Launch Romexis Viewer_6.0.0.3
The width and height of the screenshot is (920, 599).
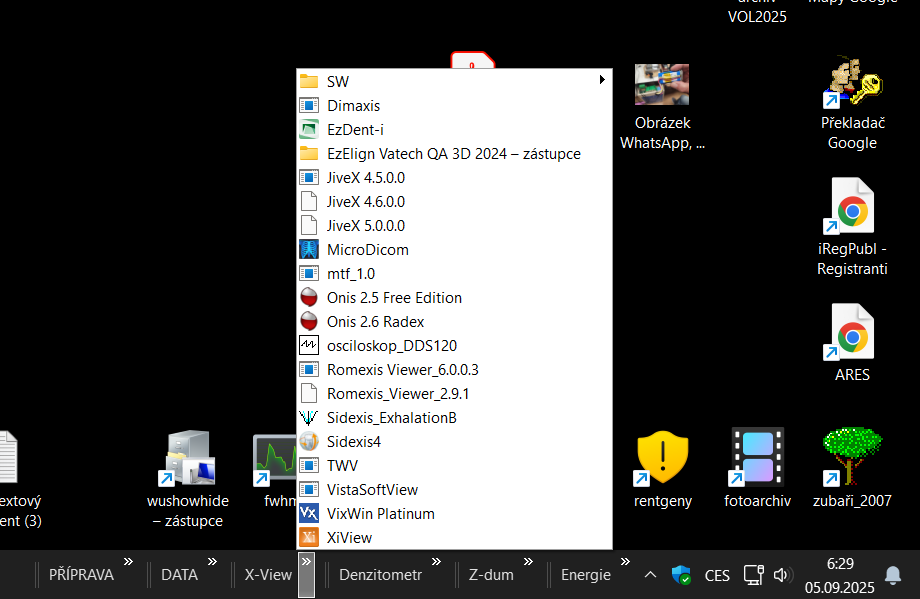[x=454, y=370]
